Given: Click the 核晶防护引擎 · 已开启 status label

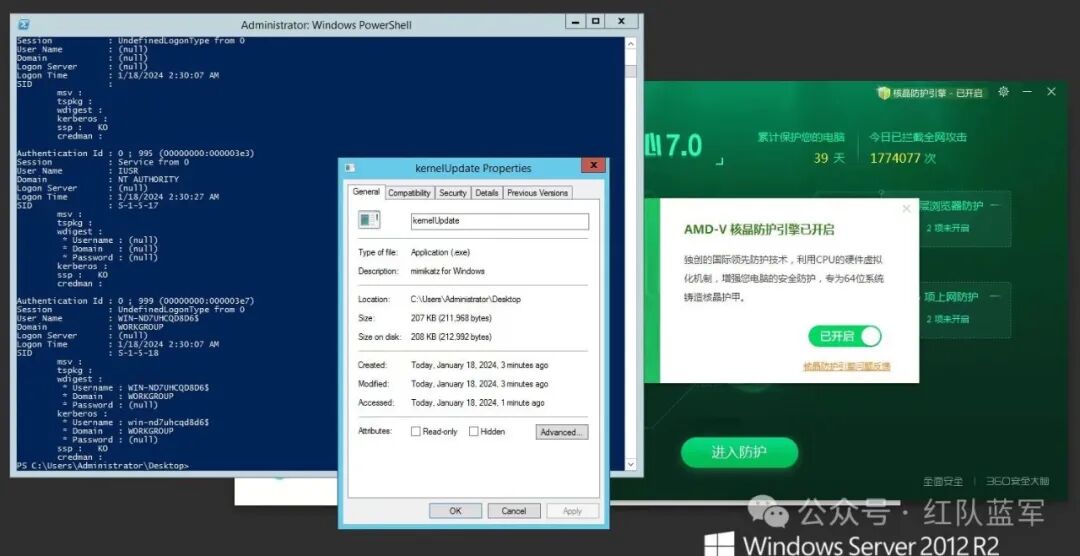Looking at the screenshot, I should click(x=937, y=93).
